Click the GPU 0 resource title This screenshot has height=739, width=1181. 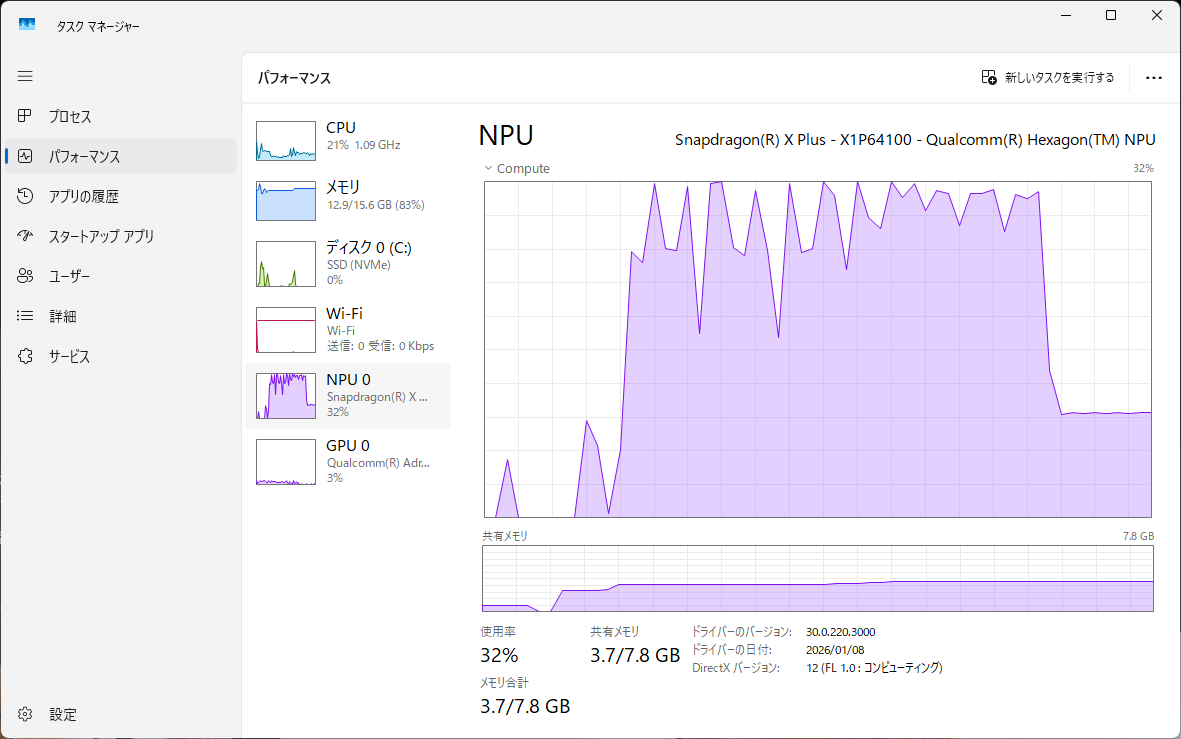pos(348,445)
